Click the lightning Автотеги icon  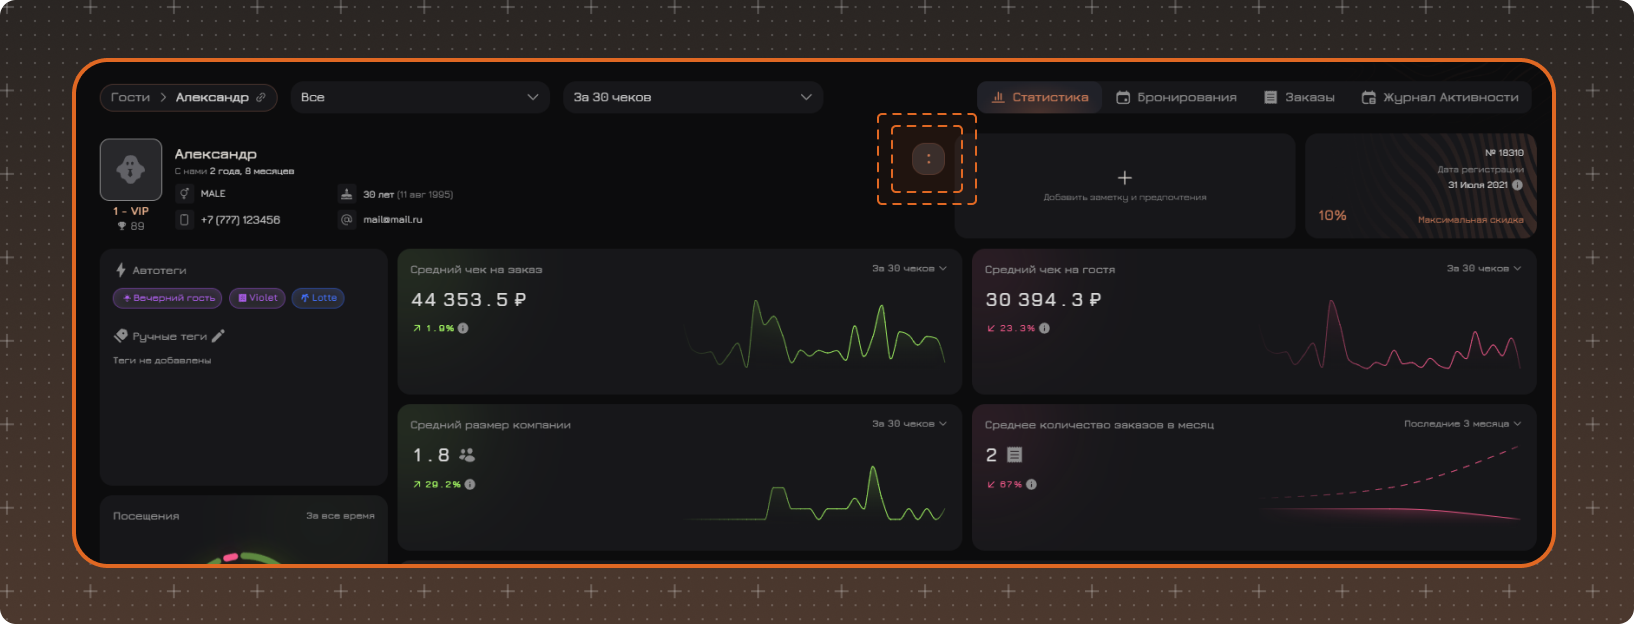click(x=121, y=271)
